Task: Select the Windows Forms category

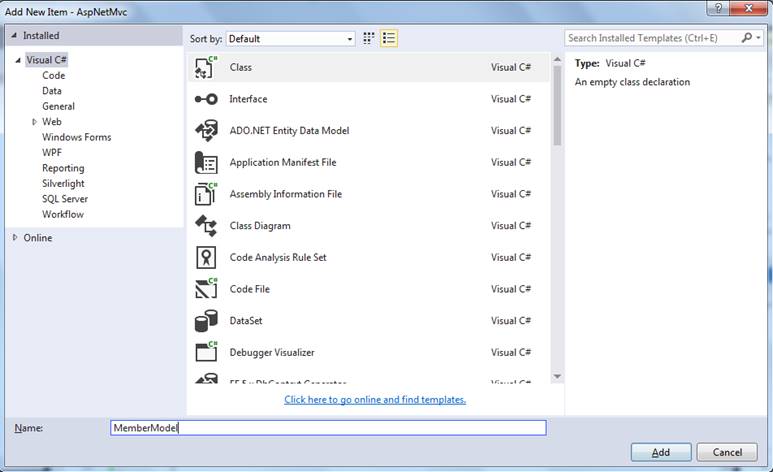Action: [x=76, y=137]
